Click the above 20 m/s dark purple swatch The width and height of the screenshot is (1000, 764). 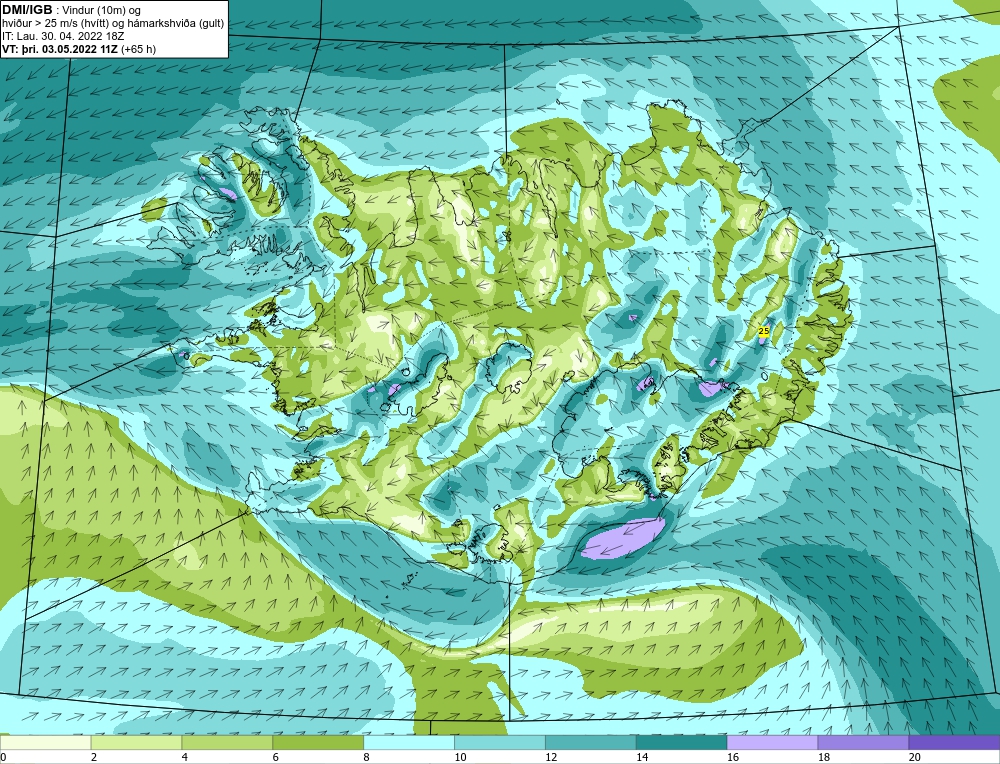pos(954,742)
